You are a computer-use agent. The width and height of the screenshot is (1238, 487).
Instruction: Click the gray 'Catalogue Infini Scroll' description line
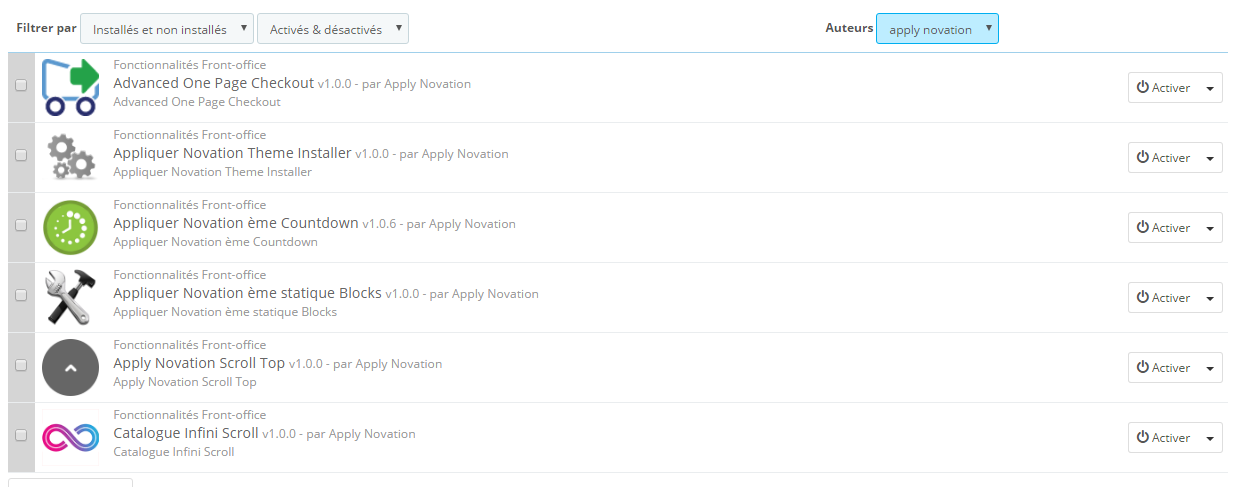tap(174, 452)
